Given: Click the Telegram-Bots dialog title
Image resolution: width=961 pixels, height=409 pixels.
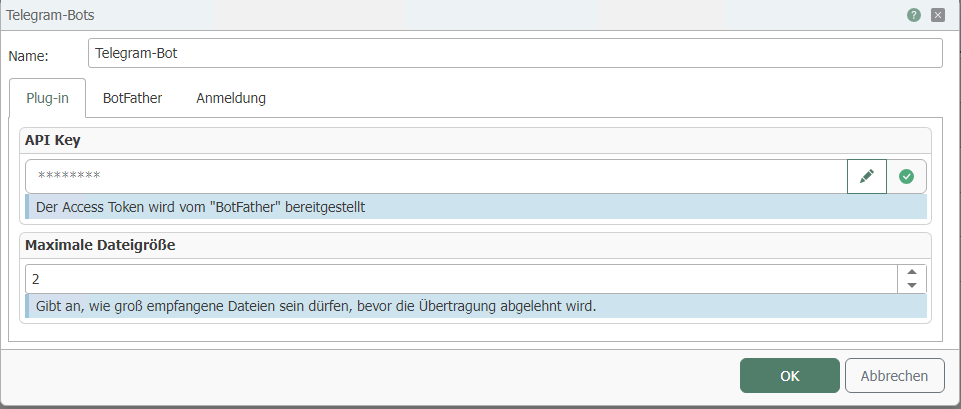Looking at the screenshot, I should click(x=50, y=15).
